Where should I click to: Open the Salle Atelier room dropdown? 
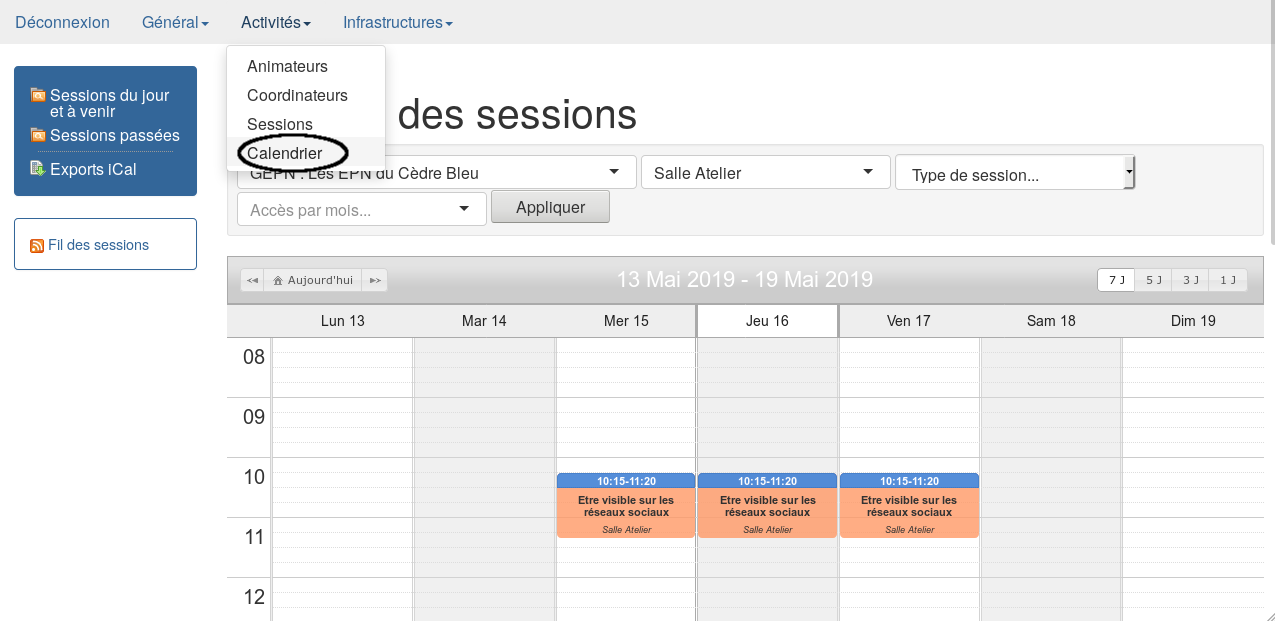tap(765, 173)
